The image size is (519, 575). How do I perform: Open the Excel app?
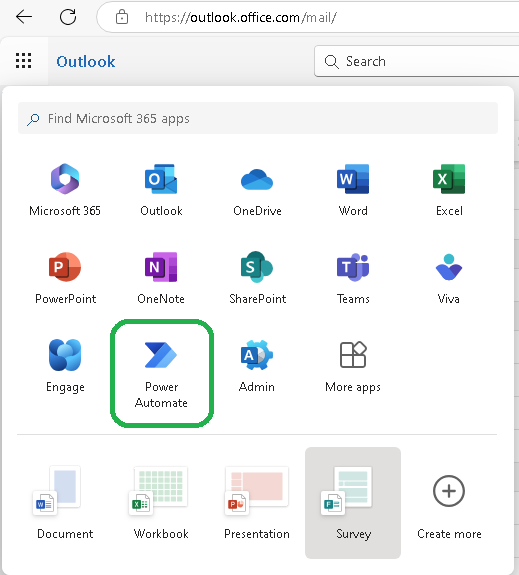[449, 190]
